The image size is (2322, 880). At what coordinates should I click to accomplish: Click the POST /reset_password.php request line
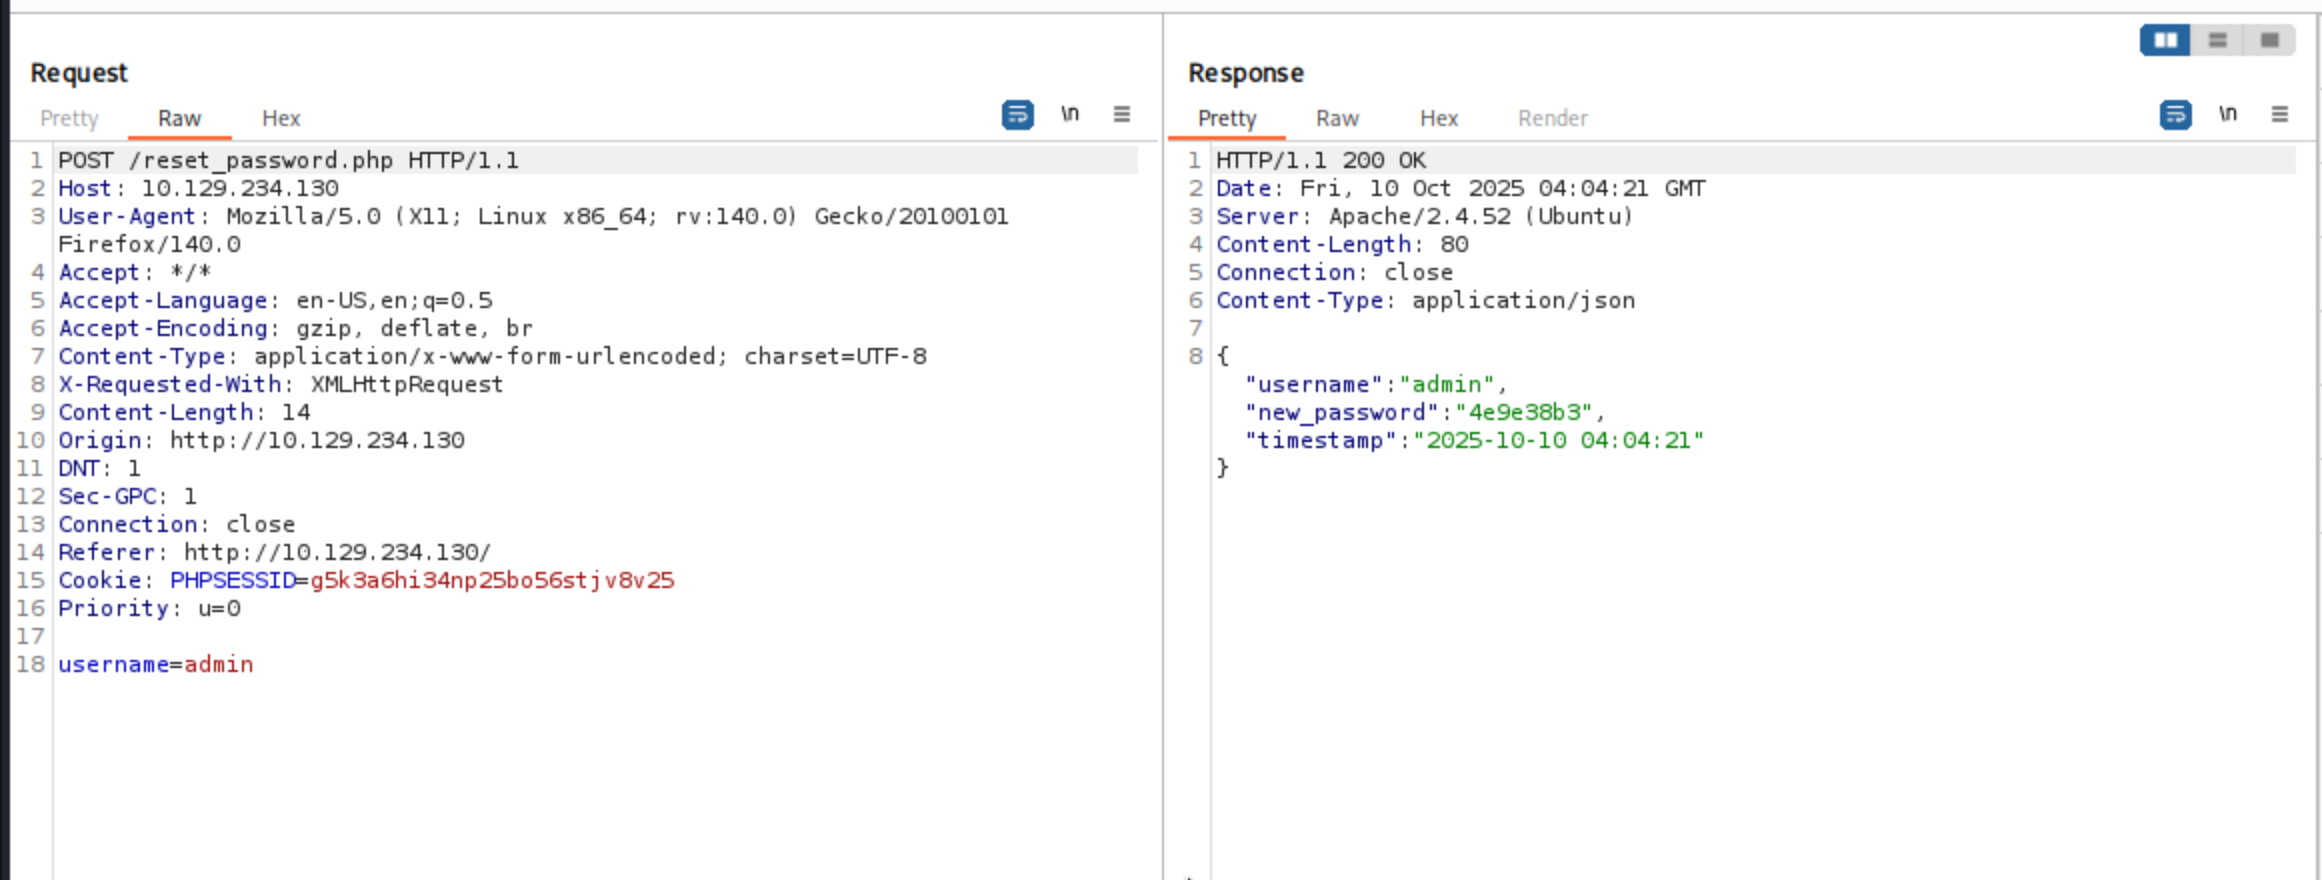pos(288,160)
